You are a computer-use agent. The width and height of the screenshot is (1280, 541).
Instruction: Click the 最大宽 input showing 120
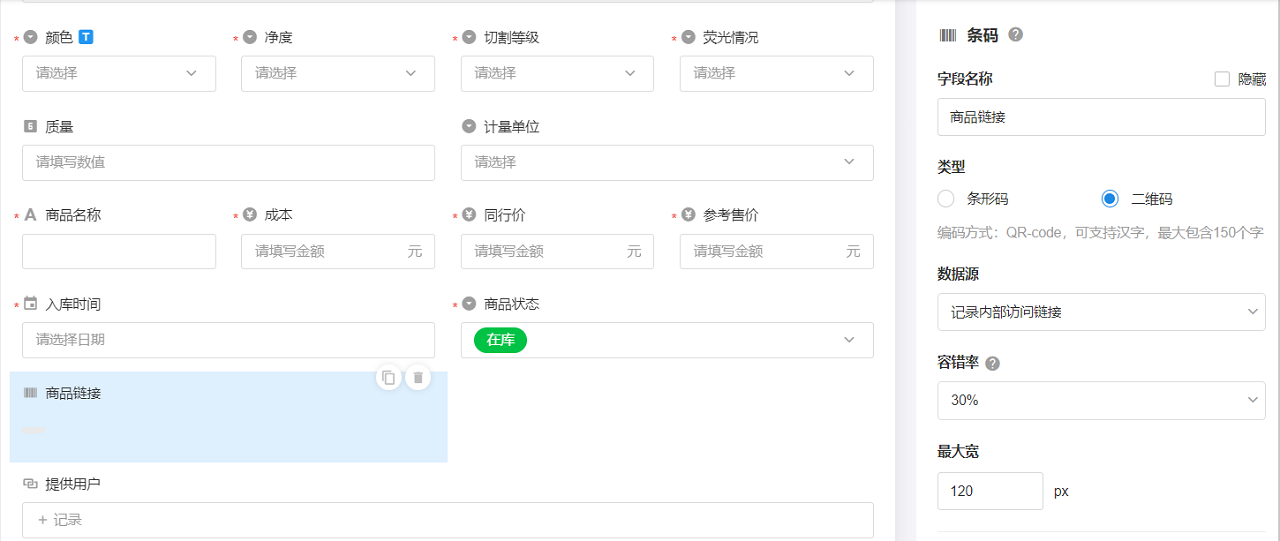[990, 491]
